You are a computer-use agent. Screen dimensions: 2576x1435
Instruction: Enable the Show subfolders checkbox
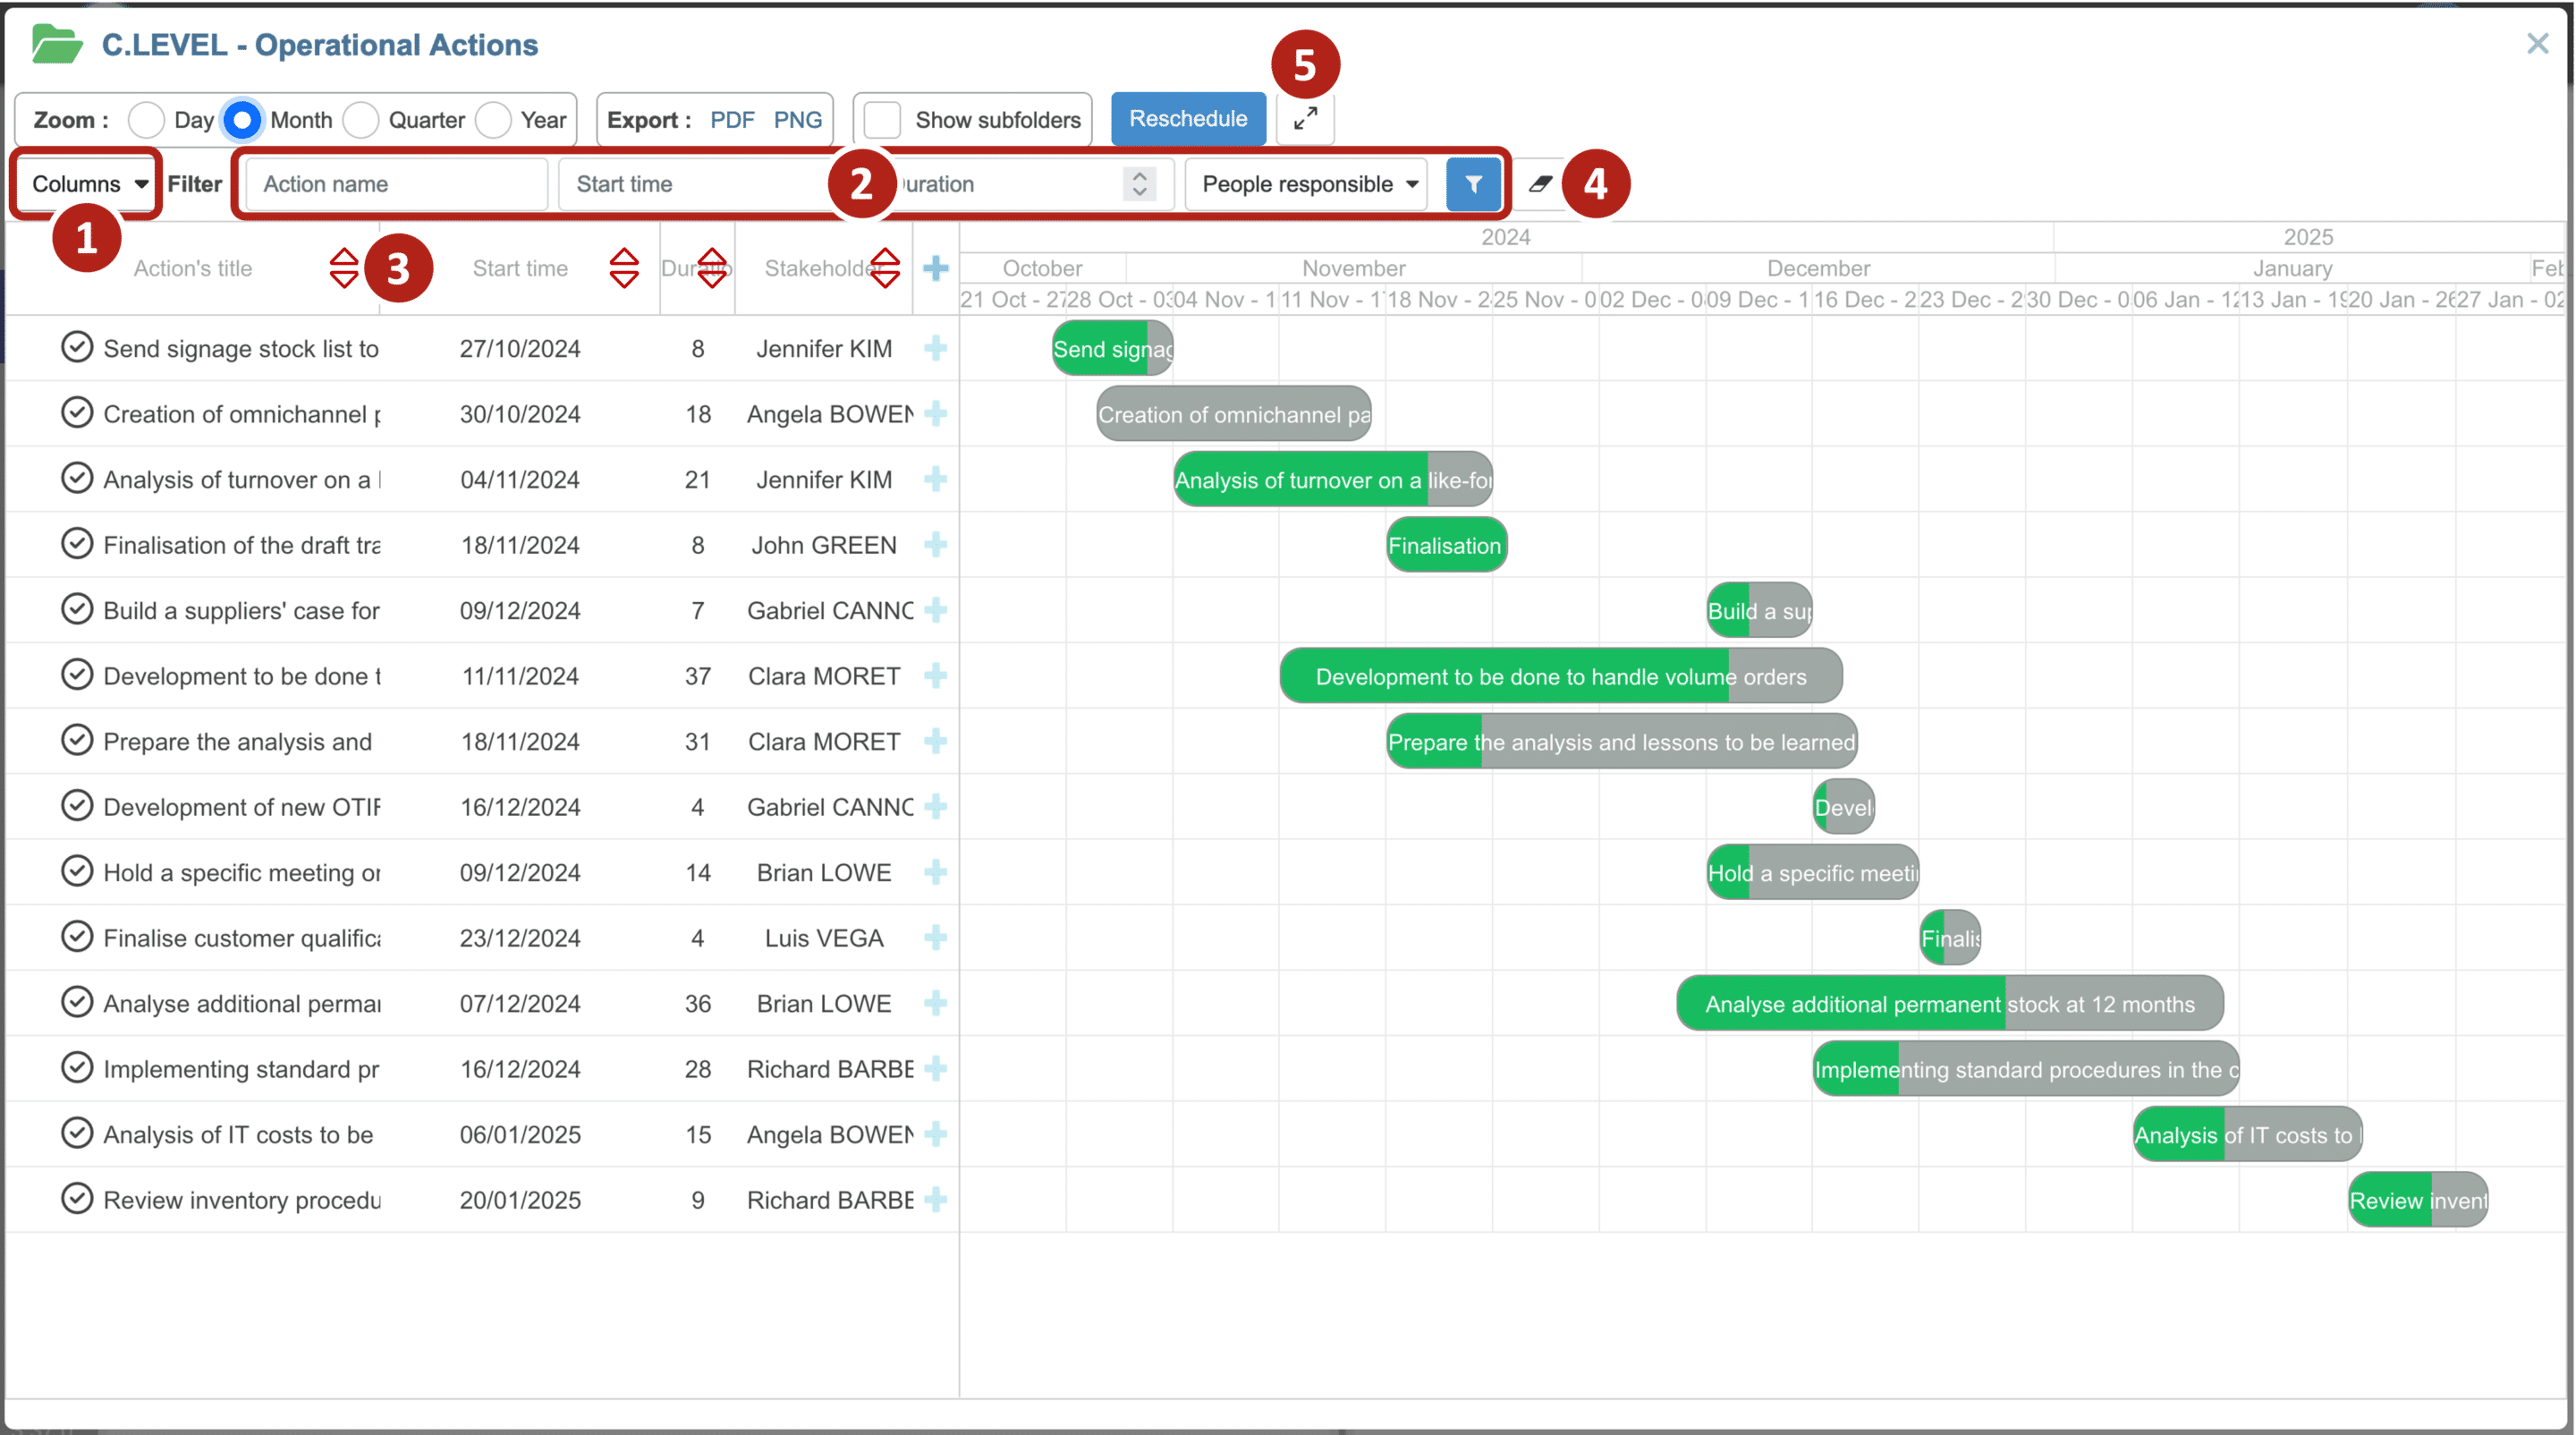[x=883, y=120]
